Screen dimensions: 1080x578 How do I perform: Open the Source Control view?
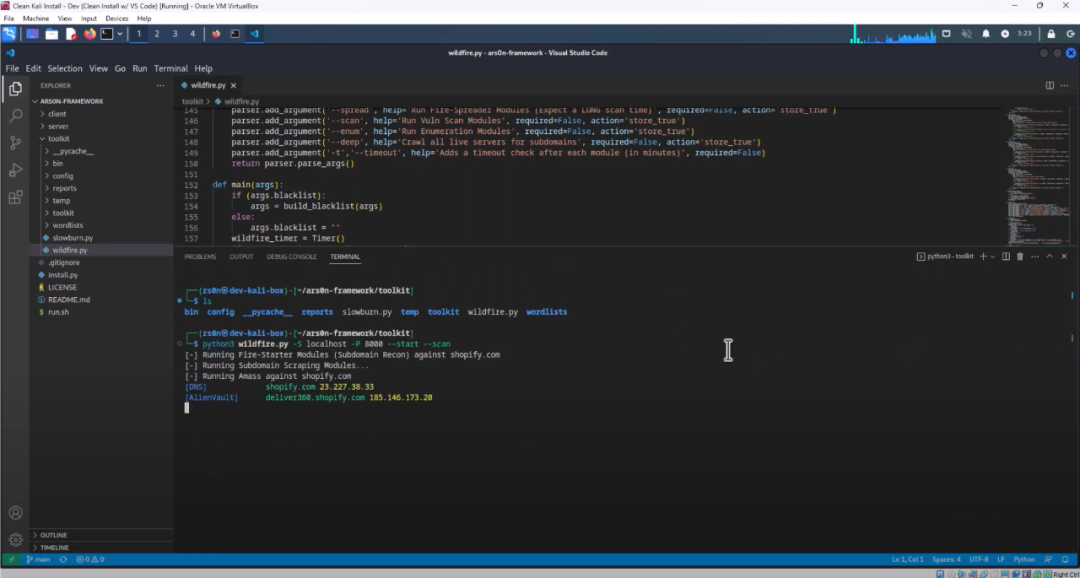tap(15, 143)
